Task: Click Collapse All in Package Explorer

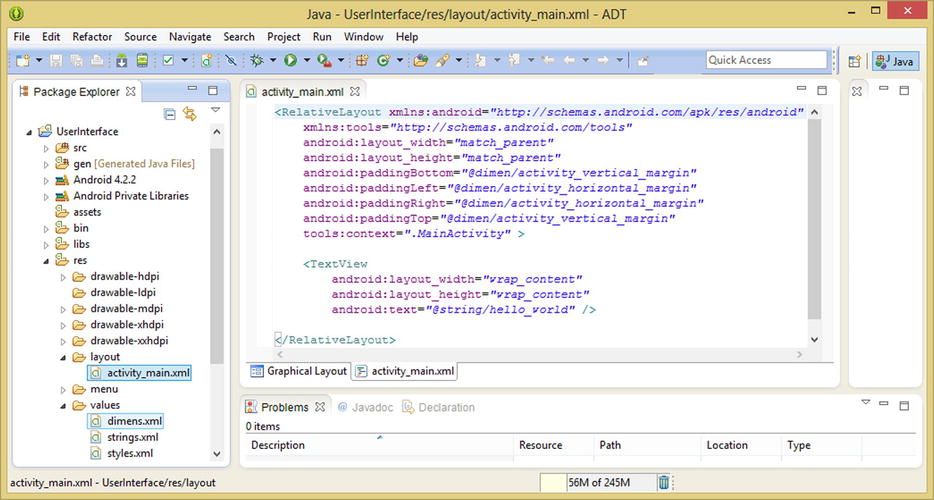Action: pos(170,114)
